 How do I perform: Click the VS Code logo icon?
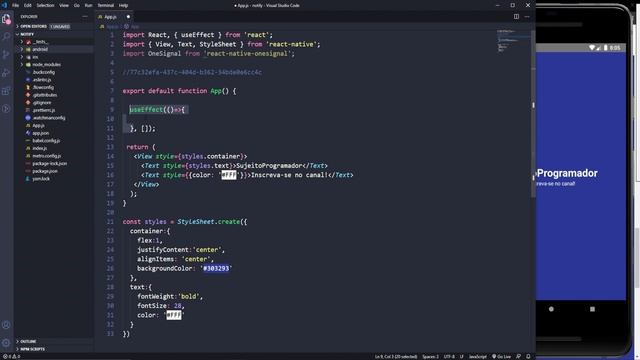pos(4,5)
